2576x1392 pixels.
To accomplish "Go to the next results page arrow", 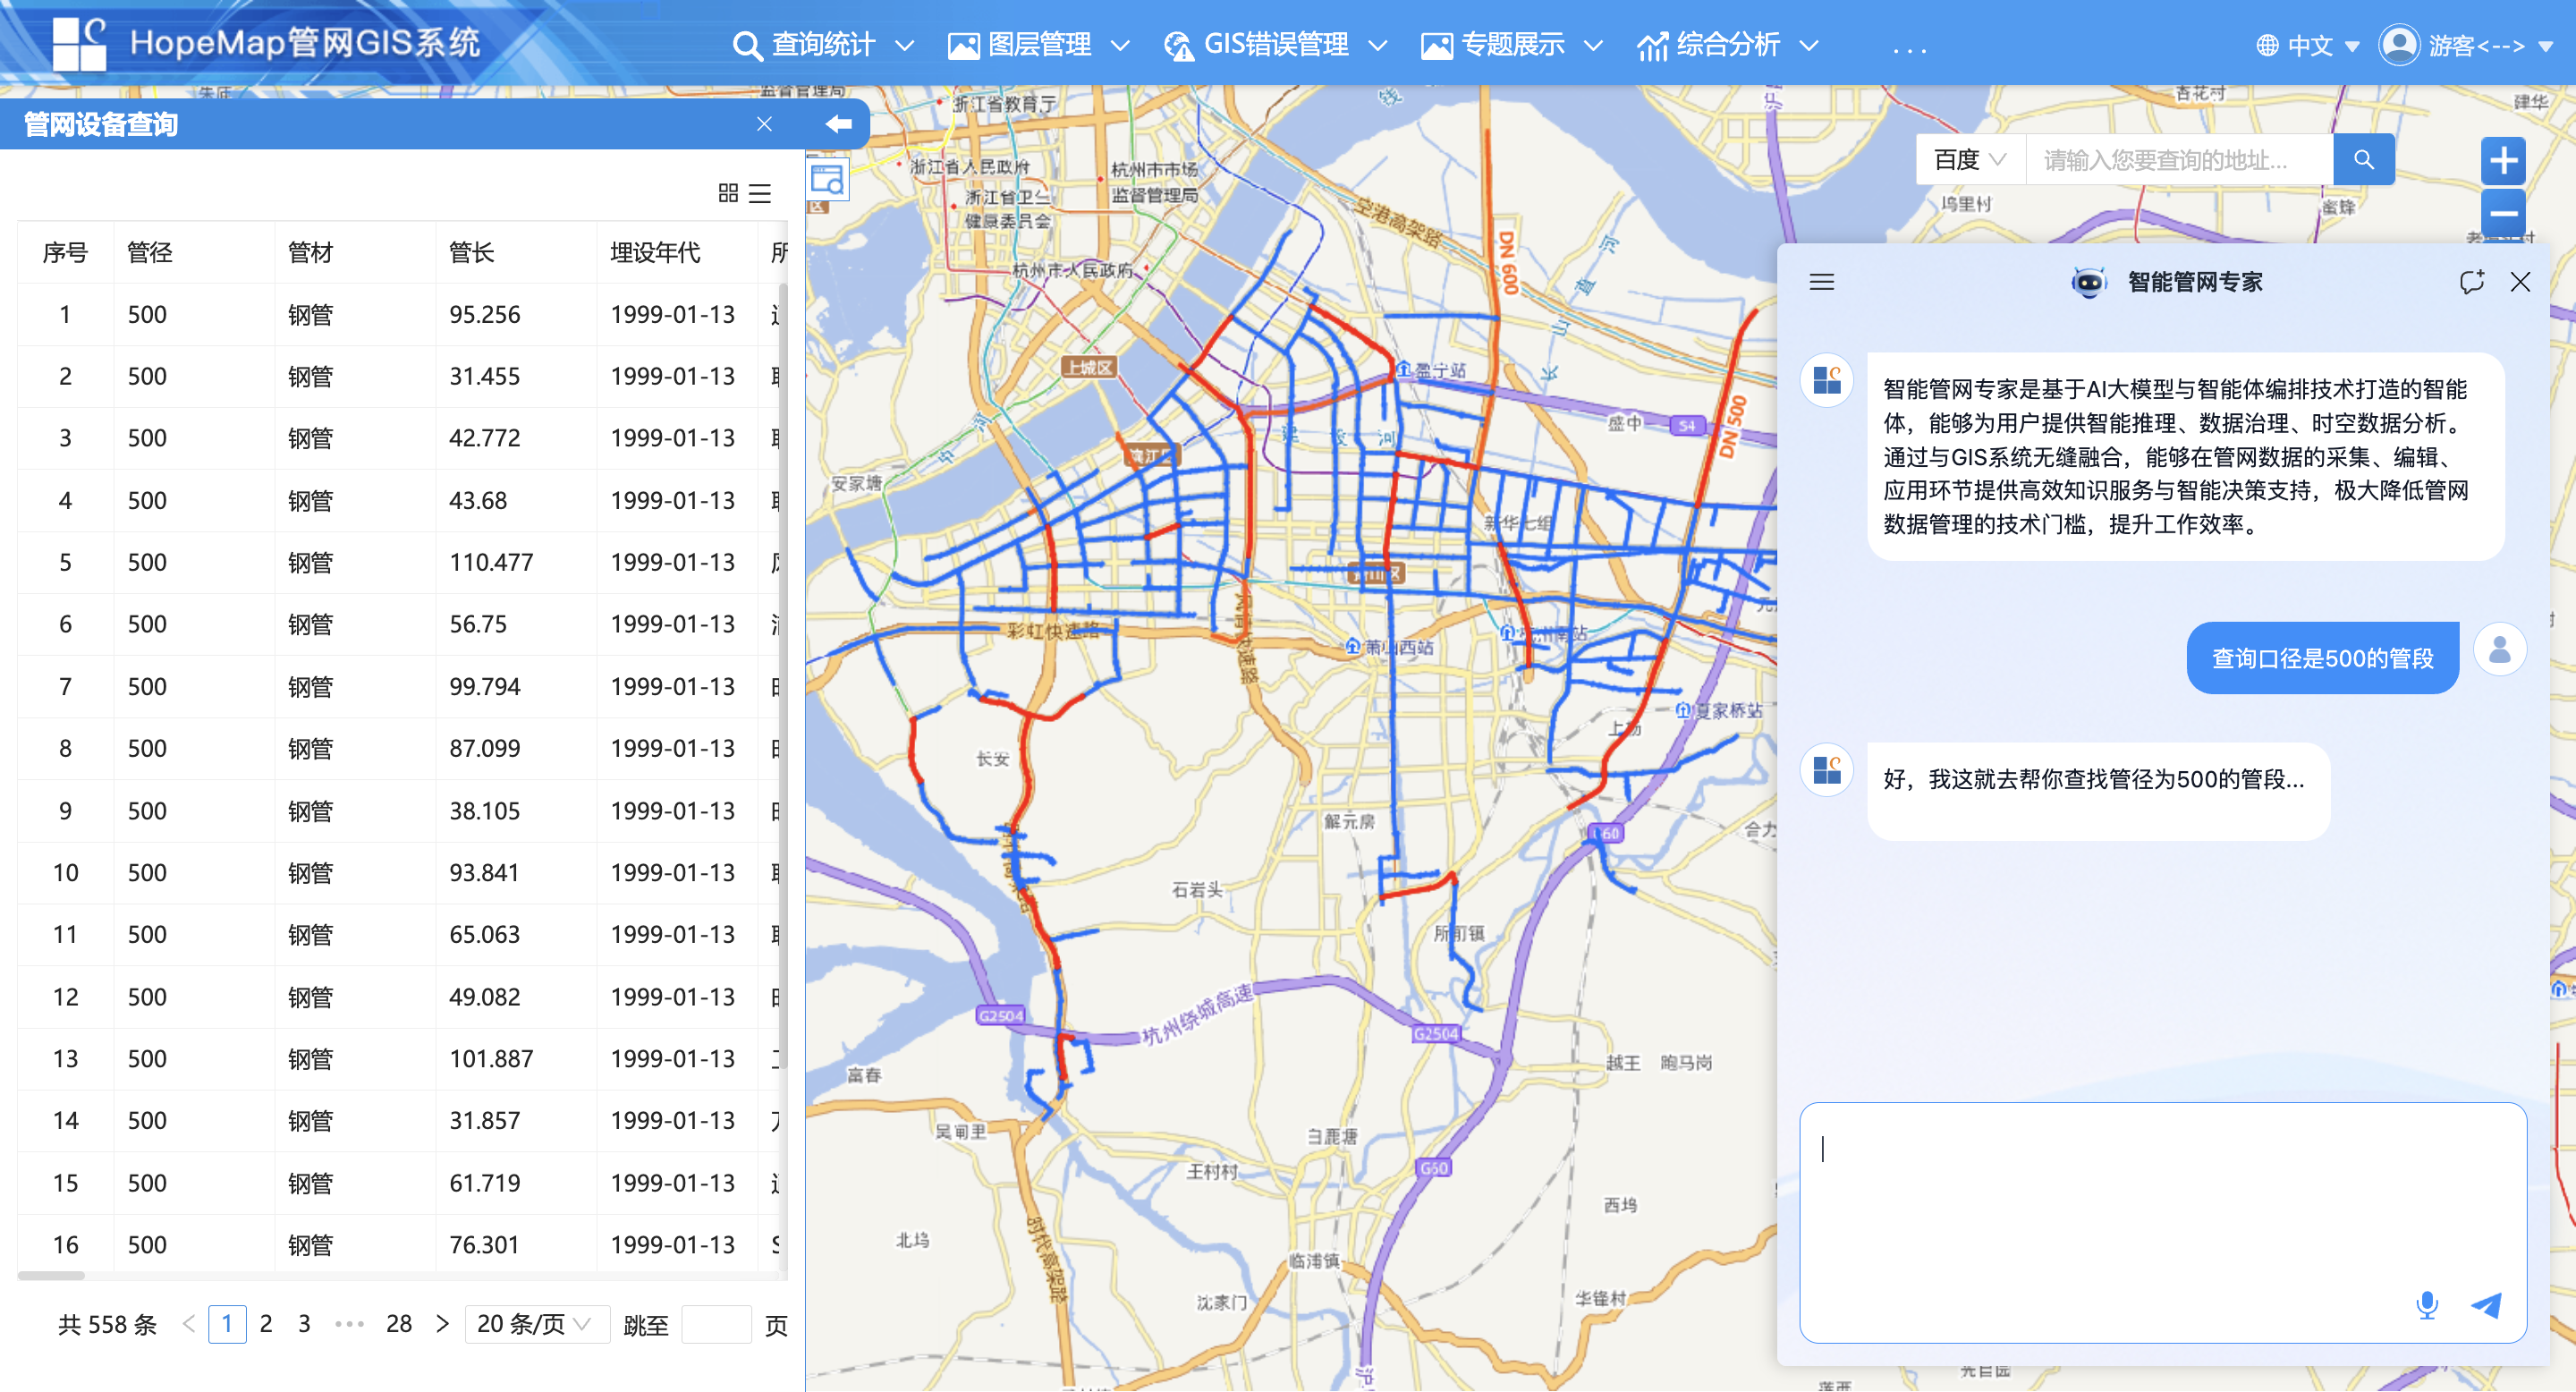I will pos(442,1324).
